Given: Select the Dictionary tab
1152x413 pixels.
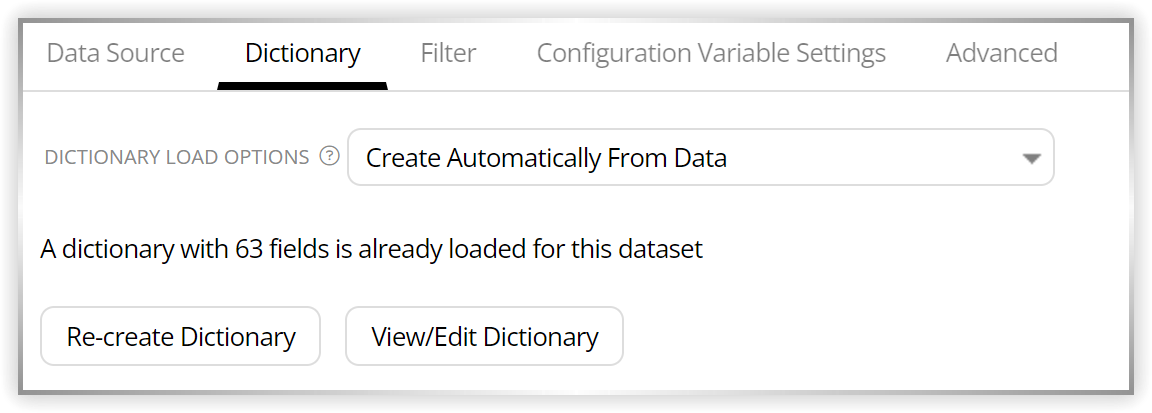Looking at the screenshot, I should 303,53.
